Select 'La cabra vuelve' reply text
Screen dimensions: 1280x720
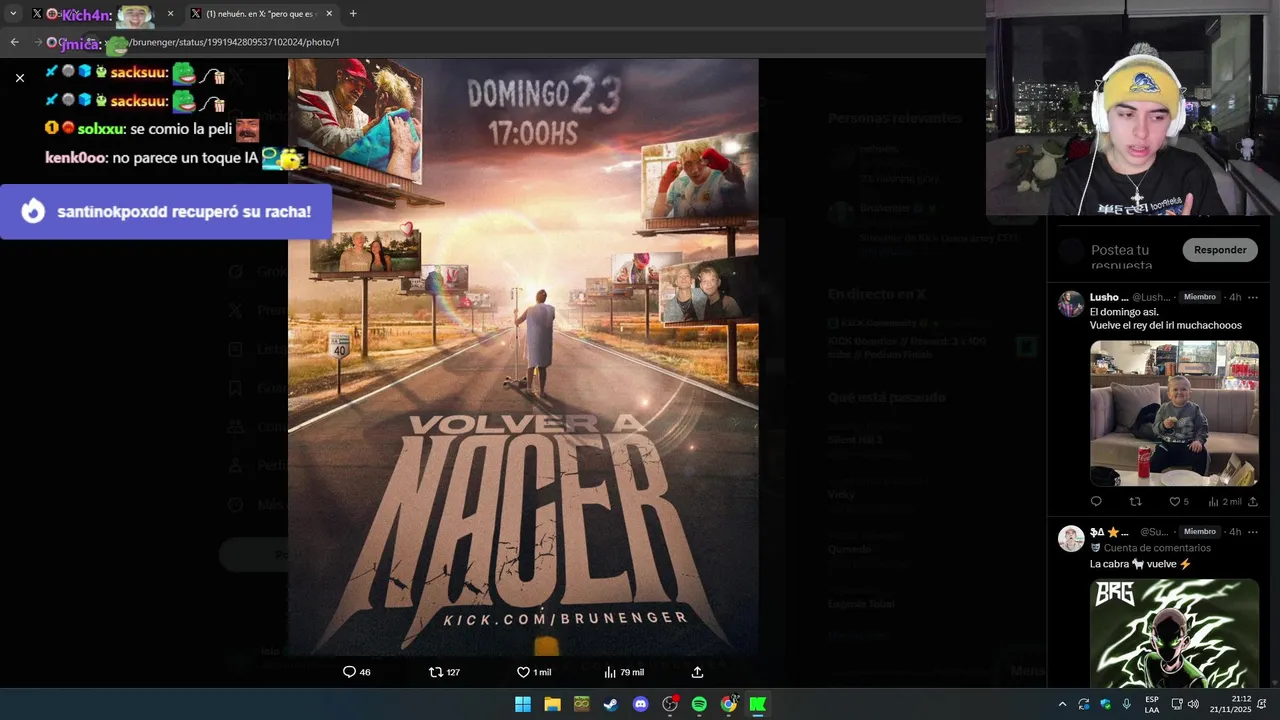point(1141,564)
